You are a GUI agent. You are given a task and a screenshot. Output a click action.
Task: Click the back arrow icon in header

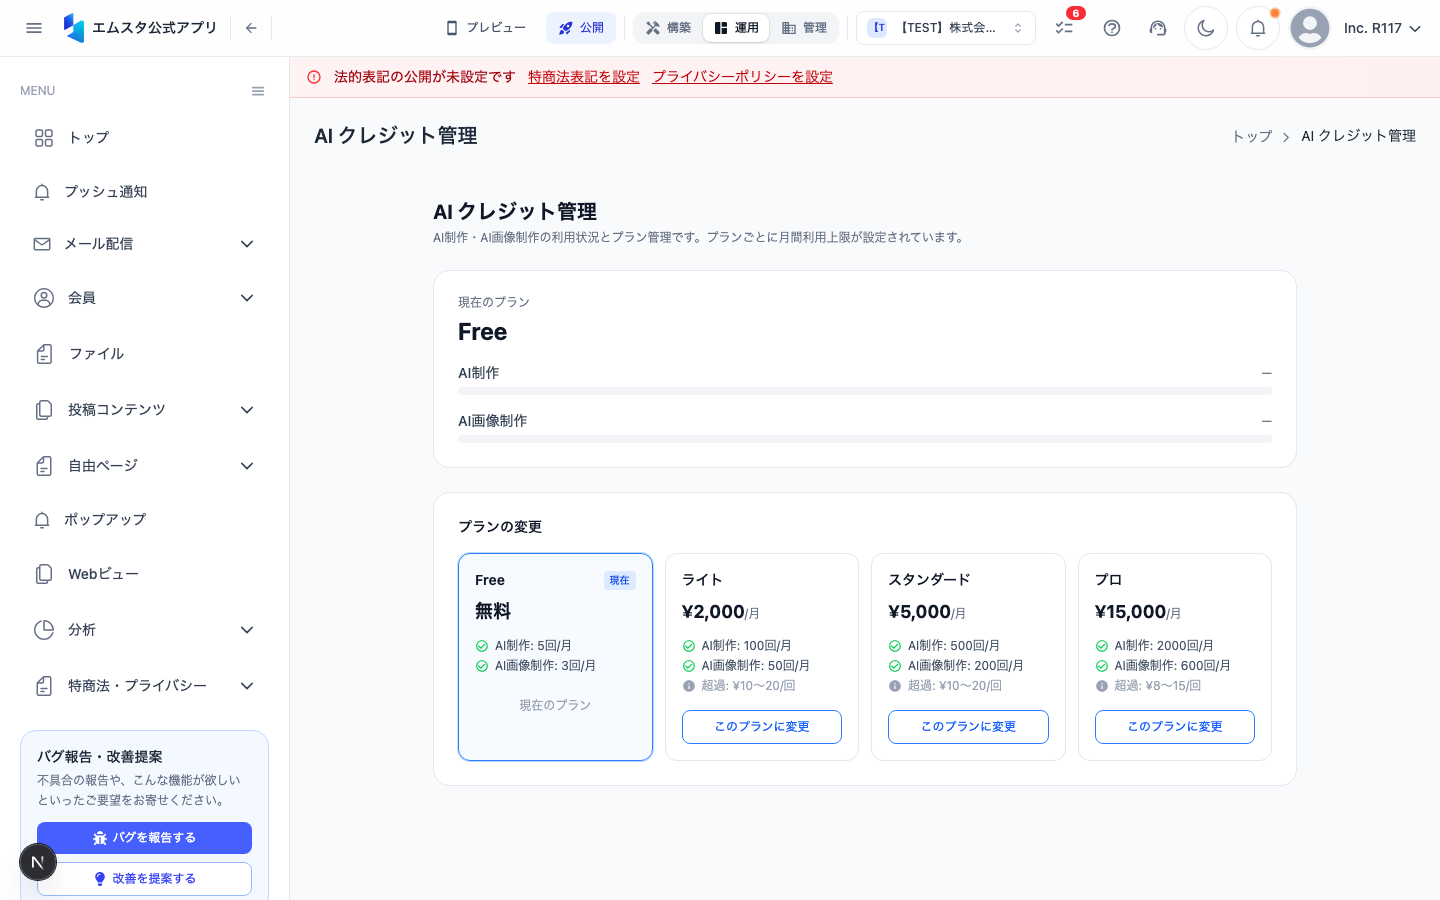pyautogui.click(x=251, y=28)
